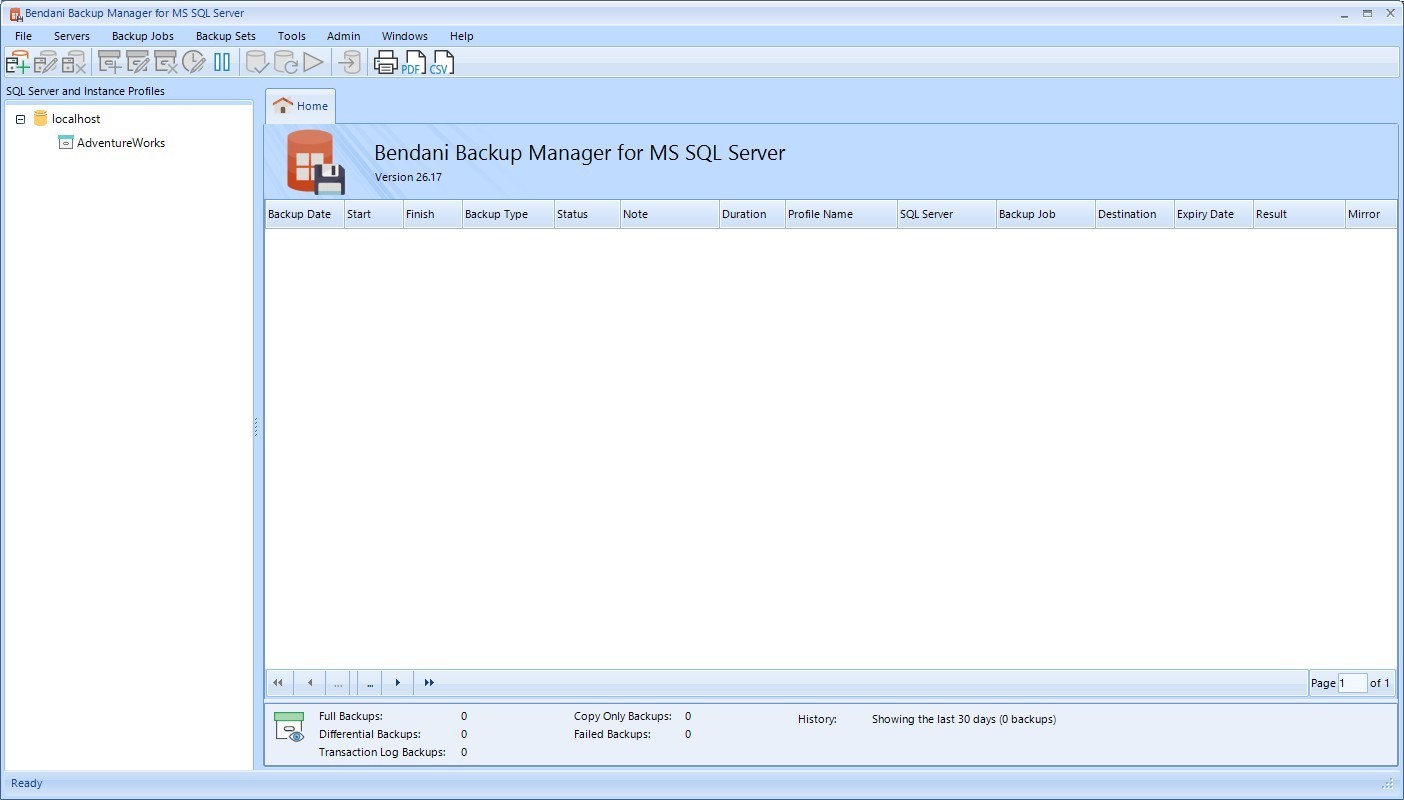Click the database refresh/restore icon
Screen dimensions: 1404x800
pos(286,62)
